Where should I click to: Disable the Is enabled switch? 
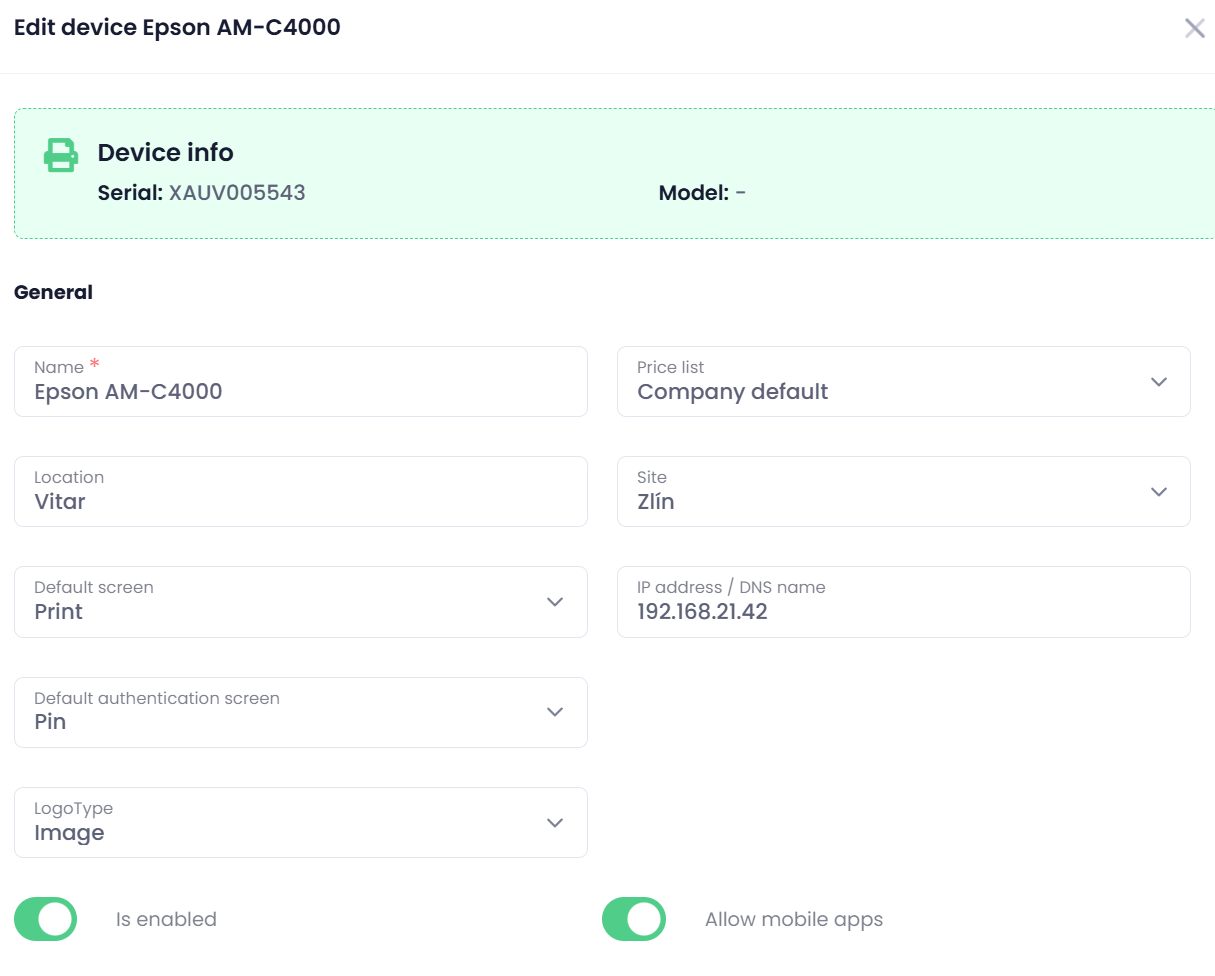click(46, 919)
